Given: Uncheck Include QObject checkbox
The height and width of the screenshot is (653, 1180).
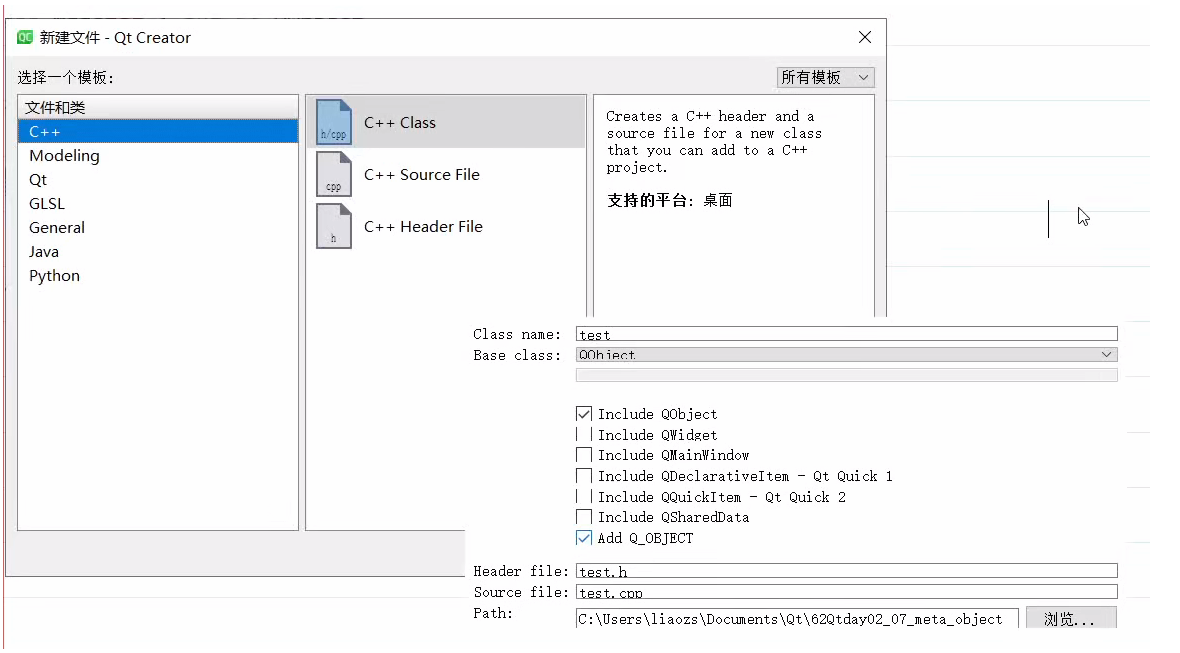Looking at the screenshot, I should (x=584, y=414).
